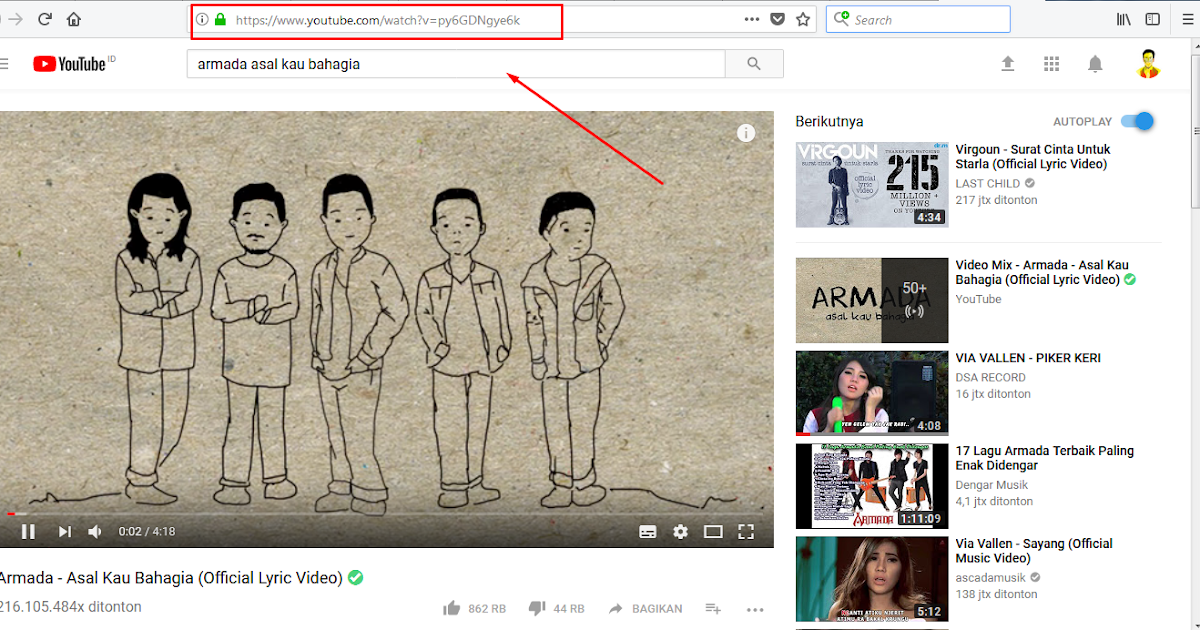1200x630 pixels.
Task: Visit Dengar Musik channel
Action: tap(994, 485)
